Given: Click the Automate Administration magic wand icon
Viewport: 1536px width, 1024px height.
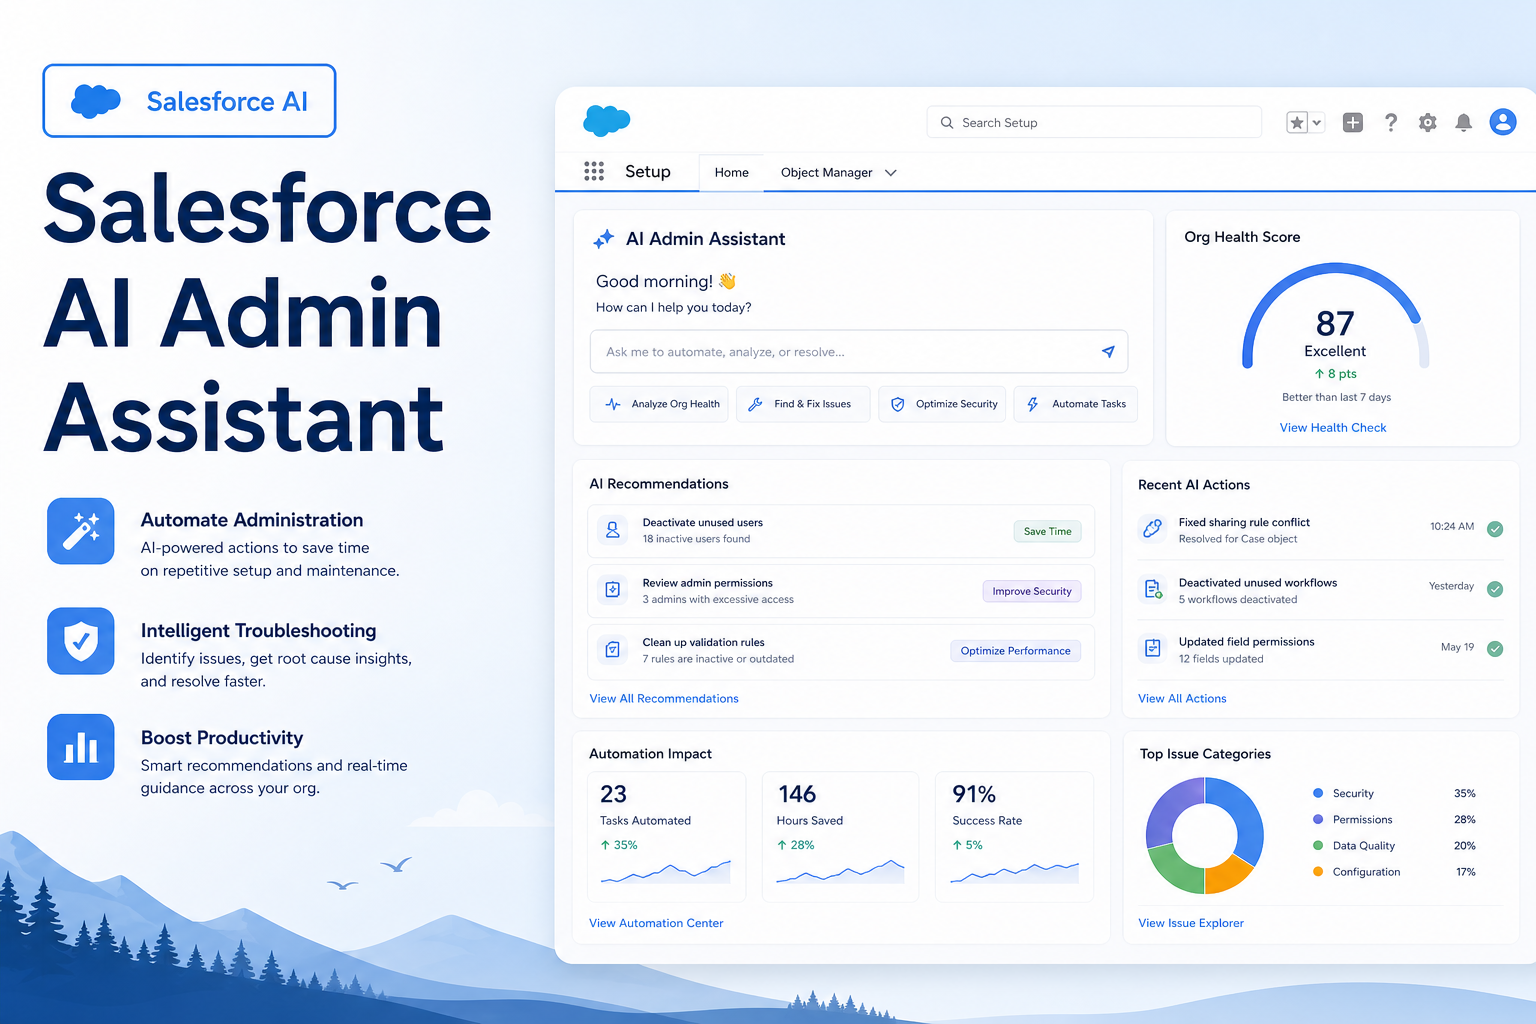Looking at the screenshot, I should click(x=81, y=531).
